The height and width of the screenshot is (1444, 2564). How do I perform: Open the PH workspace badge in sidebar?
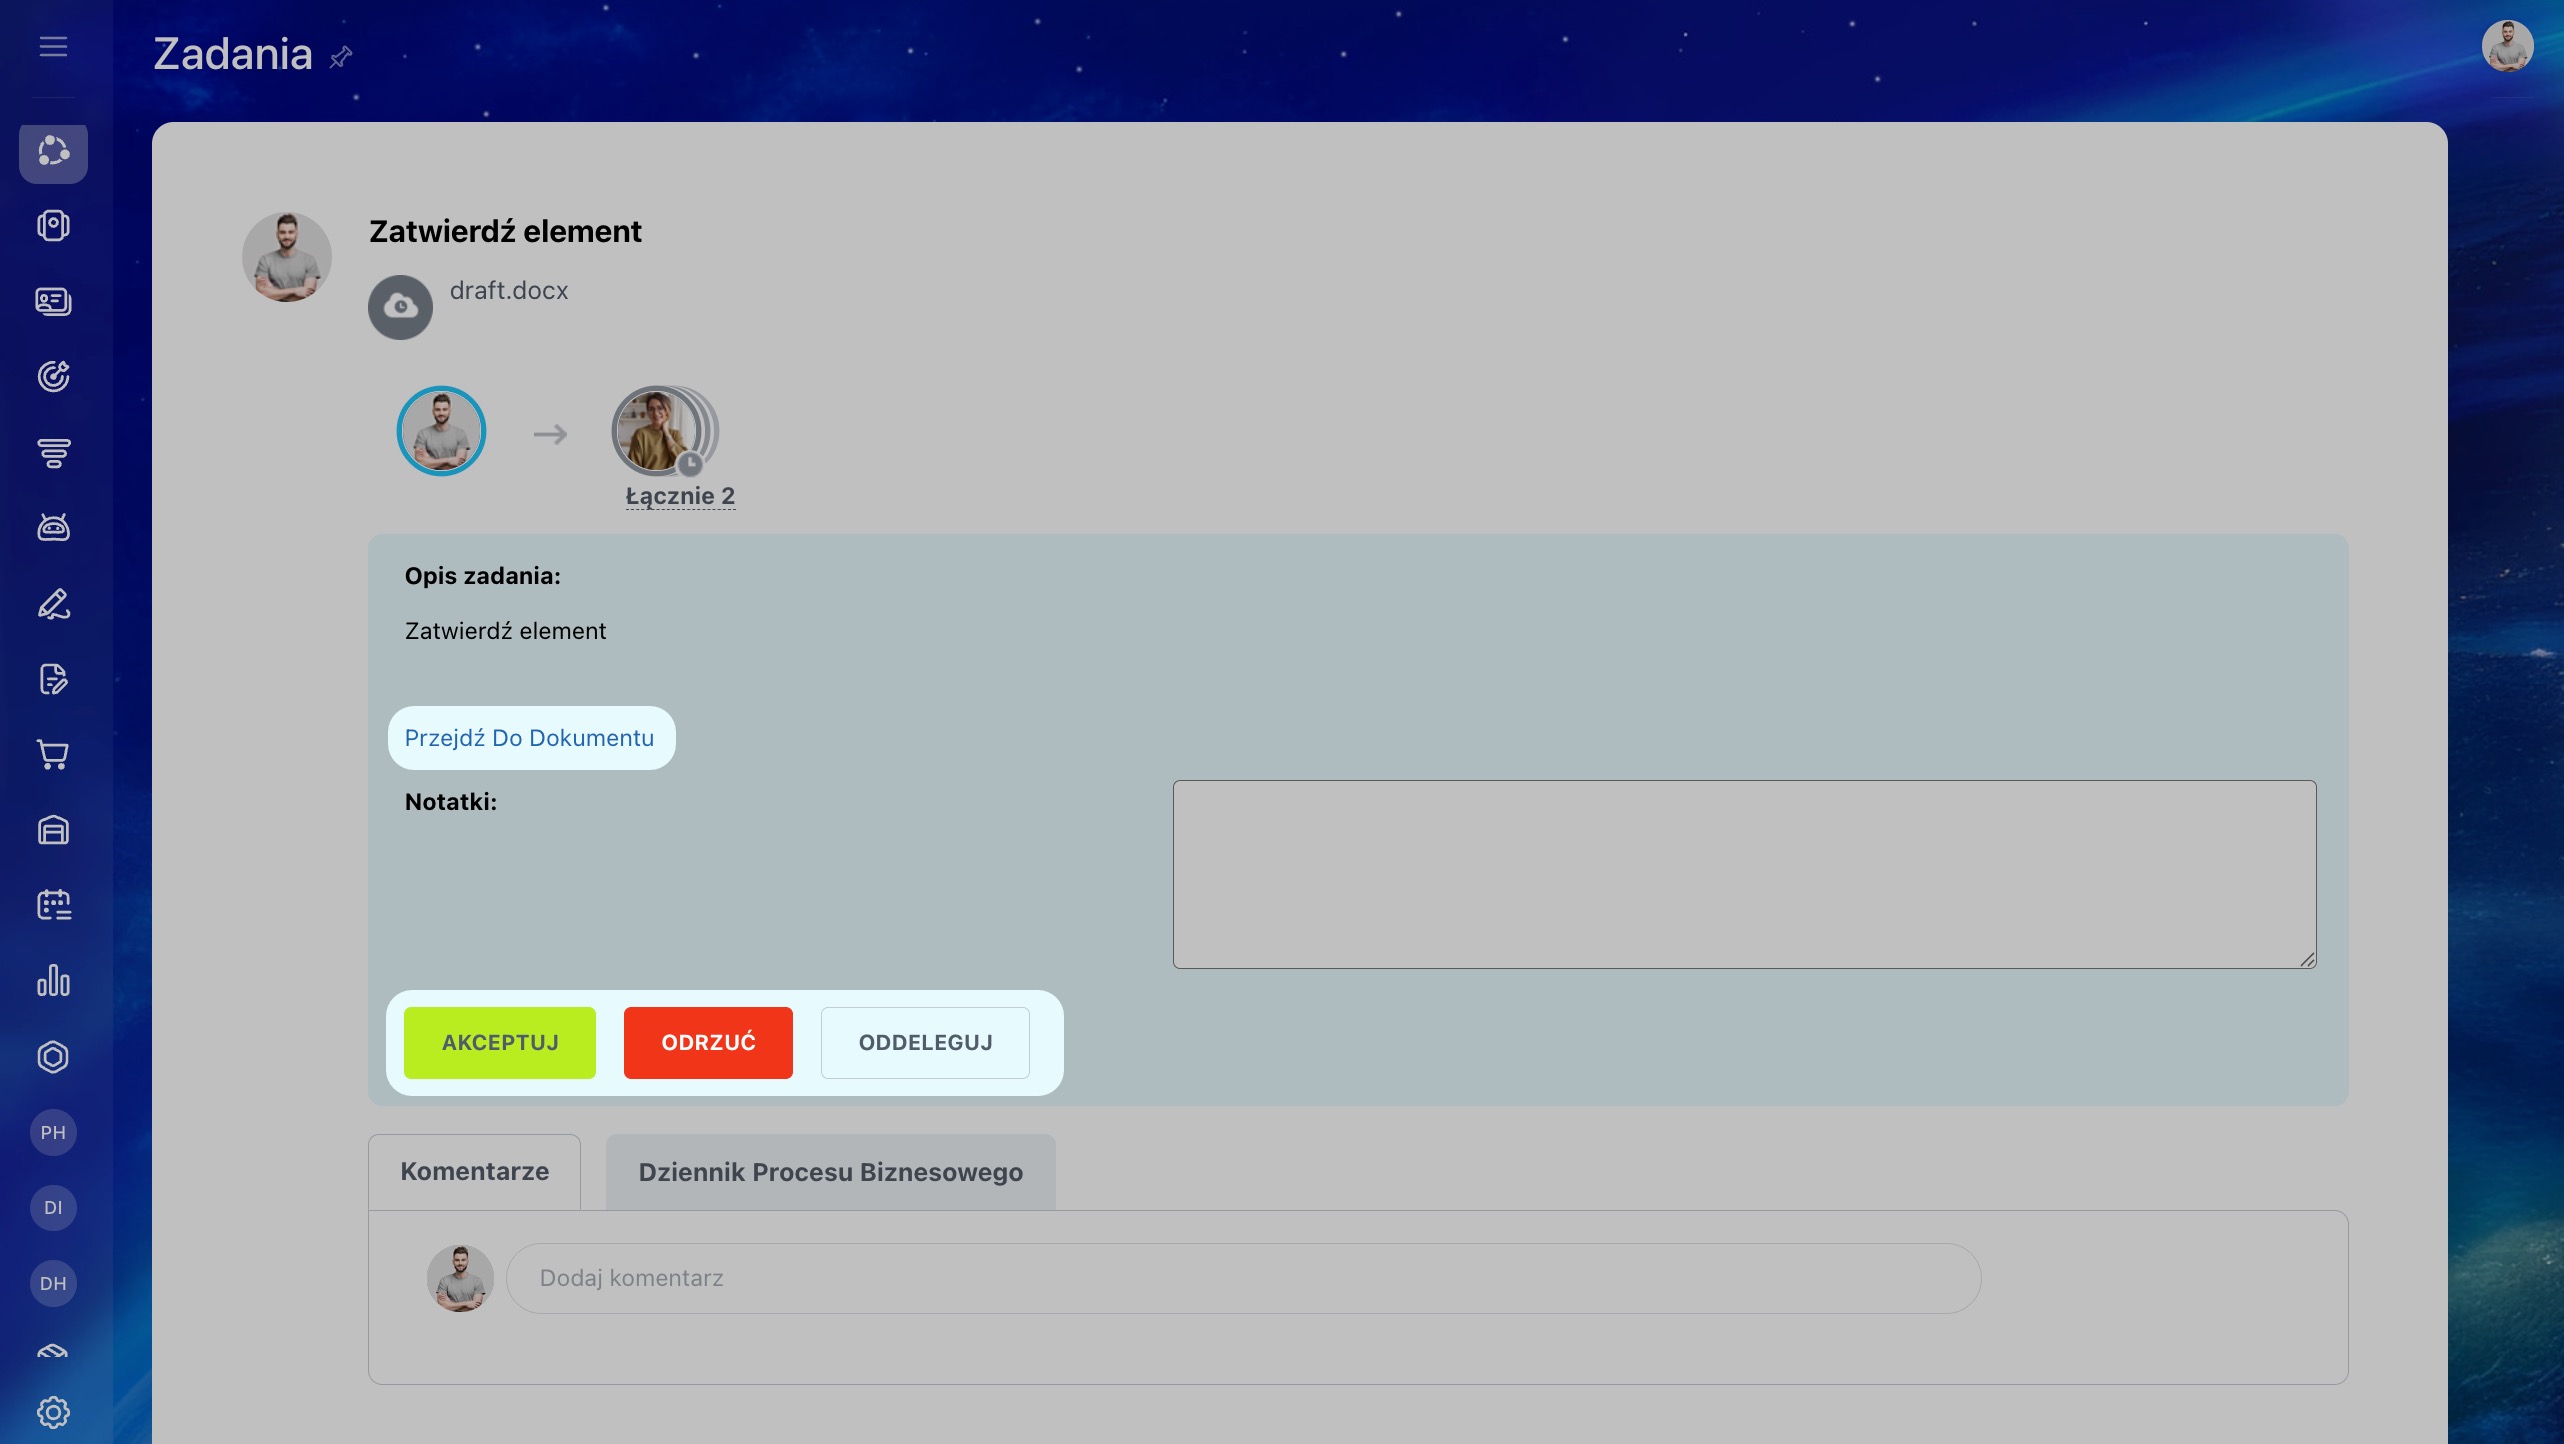pyautogui.click(x=53, y=1132)
